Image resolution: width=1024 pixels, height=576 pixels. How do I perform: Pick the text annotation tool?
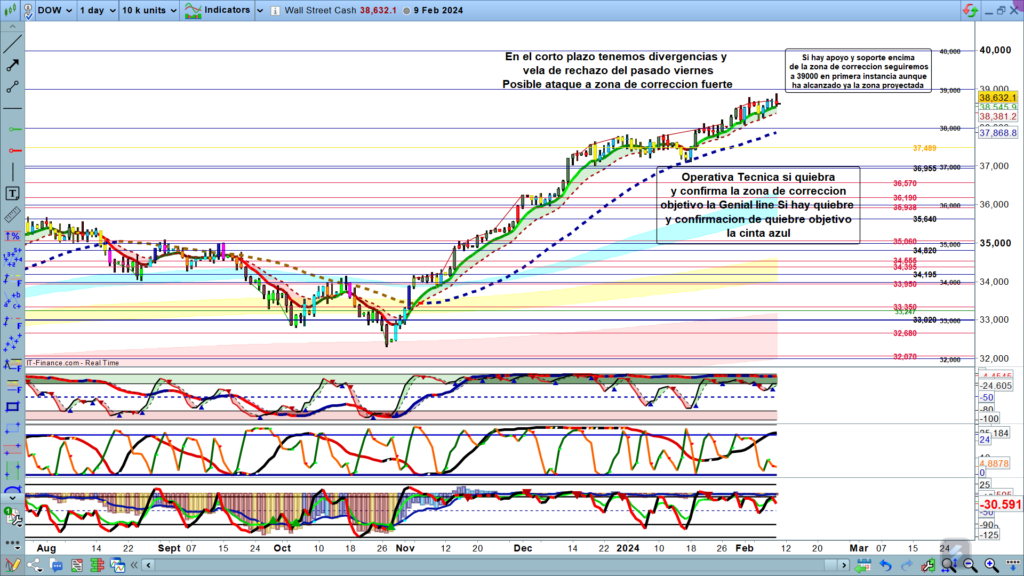point(13,193)
